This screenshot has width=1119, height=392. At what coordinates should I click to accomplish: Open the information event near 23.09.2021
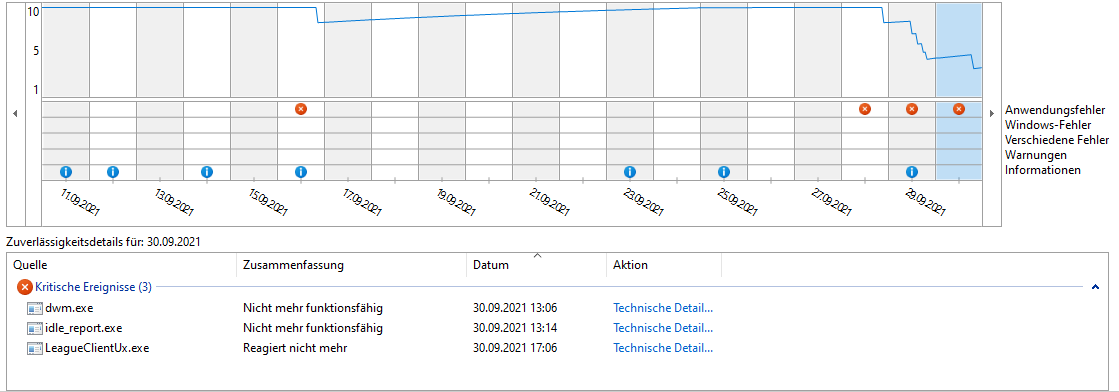coord(629,171)
